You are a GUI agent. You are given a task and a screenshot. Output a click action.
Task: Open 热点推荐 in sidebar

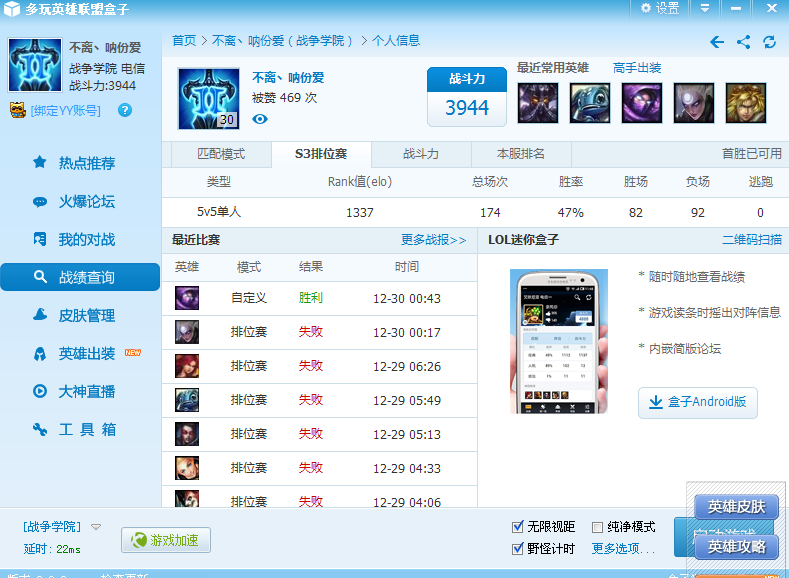click(x=80, y=163)
